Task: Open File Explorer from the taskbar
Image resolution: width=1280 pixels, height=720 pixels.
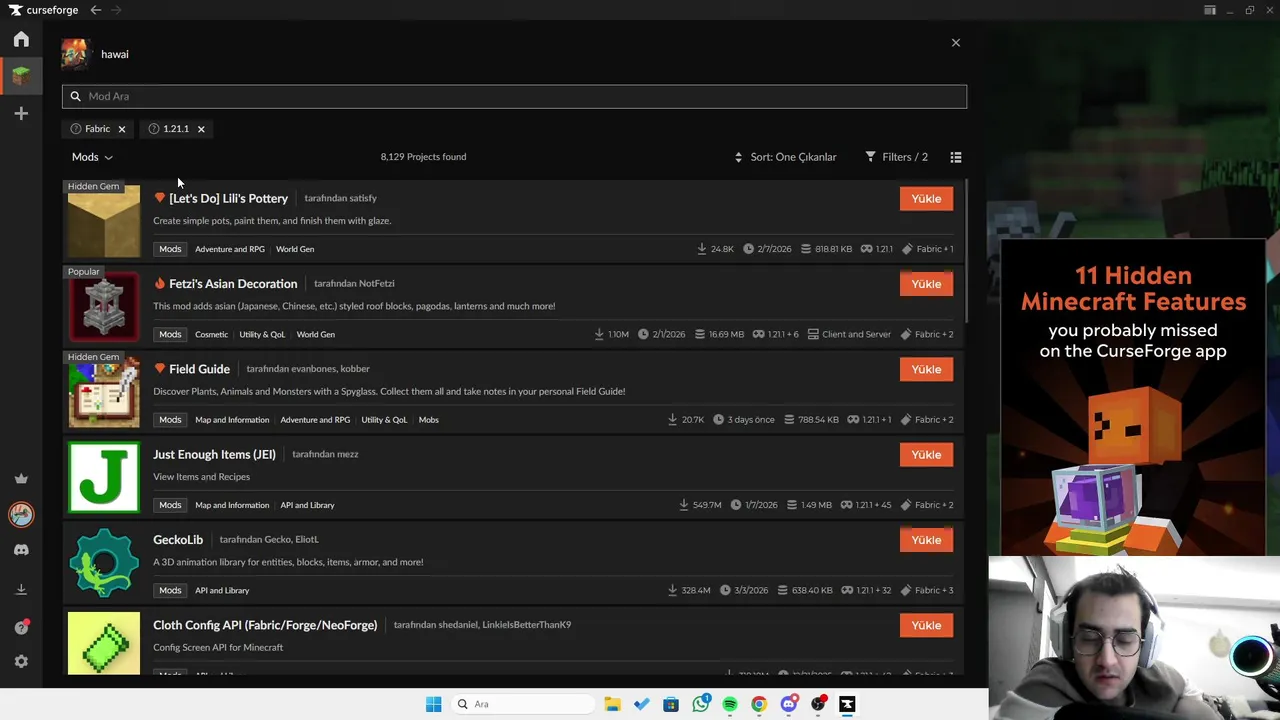Action: click(612, 704)
